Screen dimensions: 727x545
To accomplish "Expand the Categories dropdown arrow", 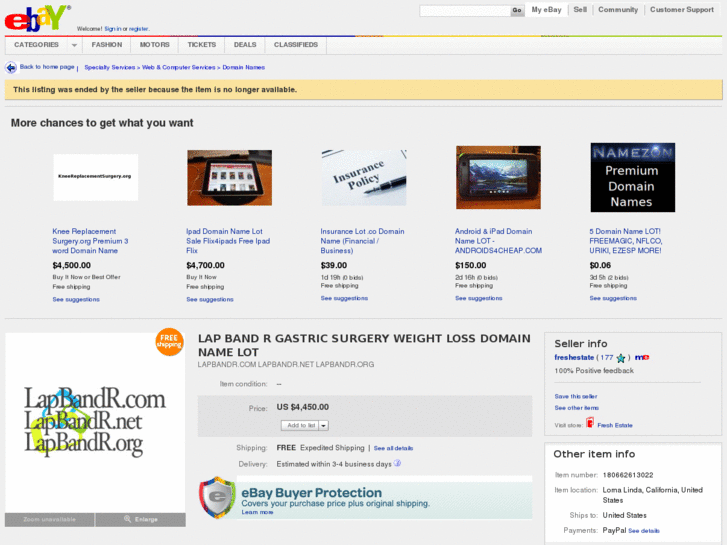I will coord(74,45).
